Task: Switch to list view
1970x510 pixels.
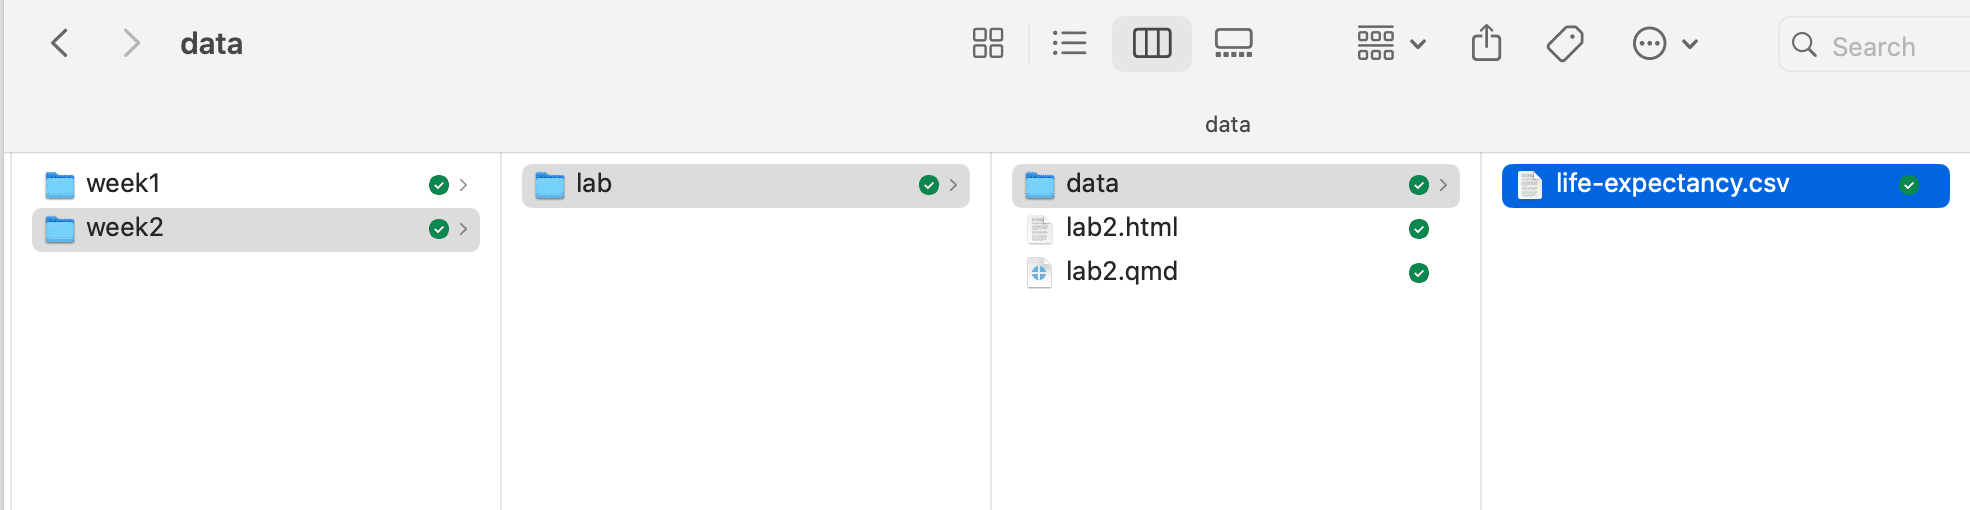Action: tap(1069, 44)
